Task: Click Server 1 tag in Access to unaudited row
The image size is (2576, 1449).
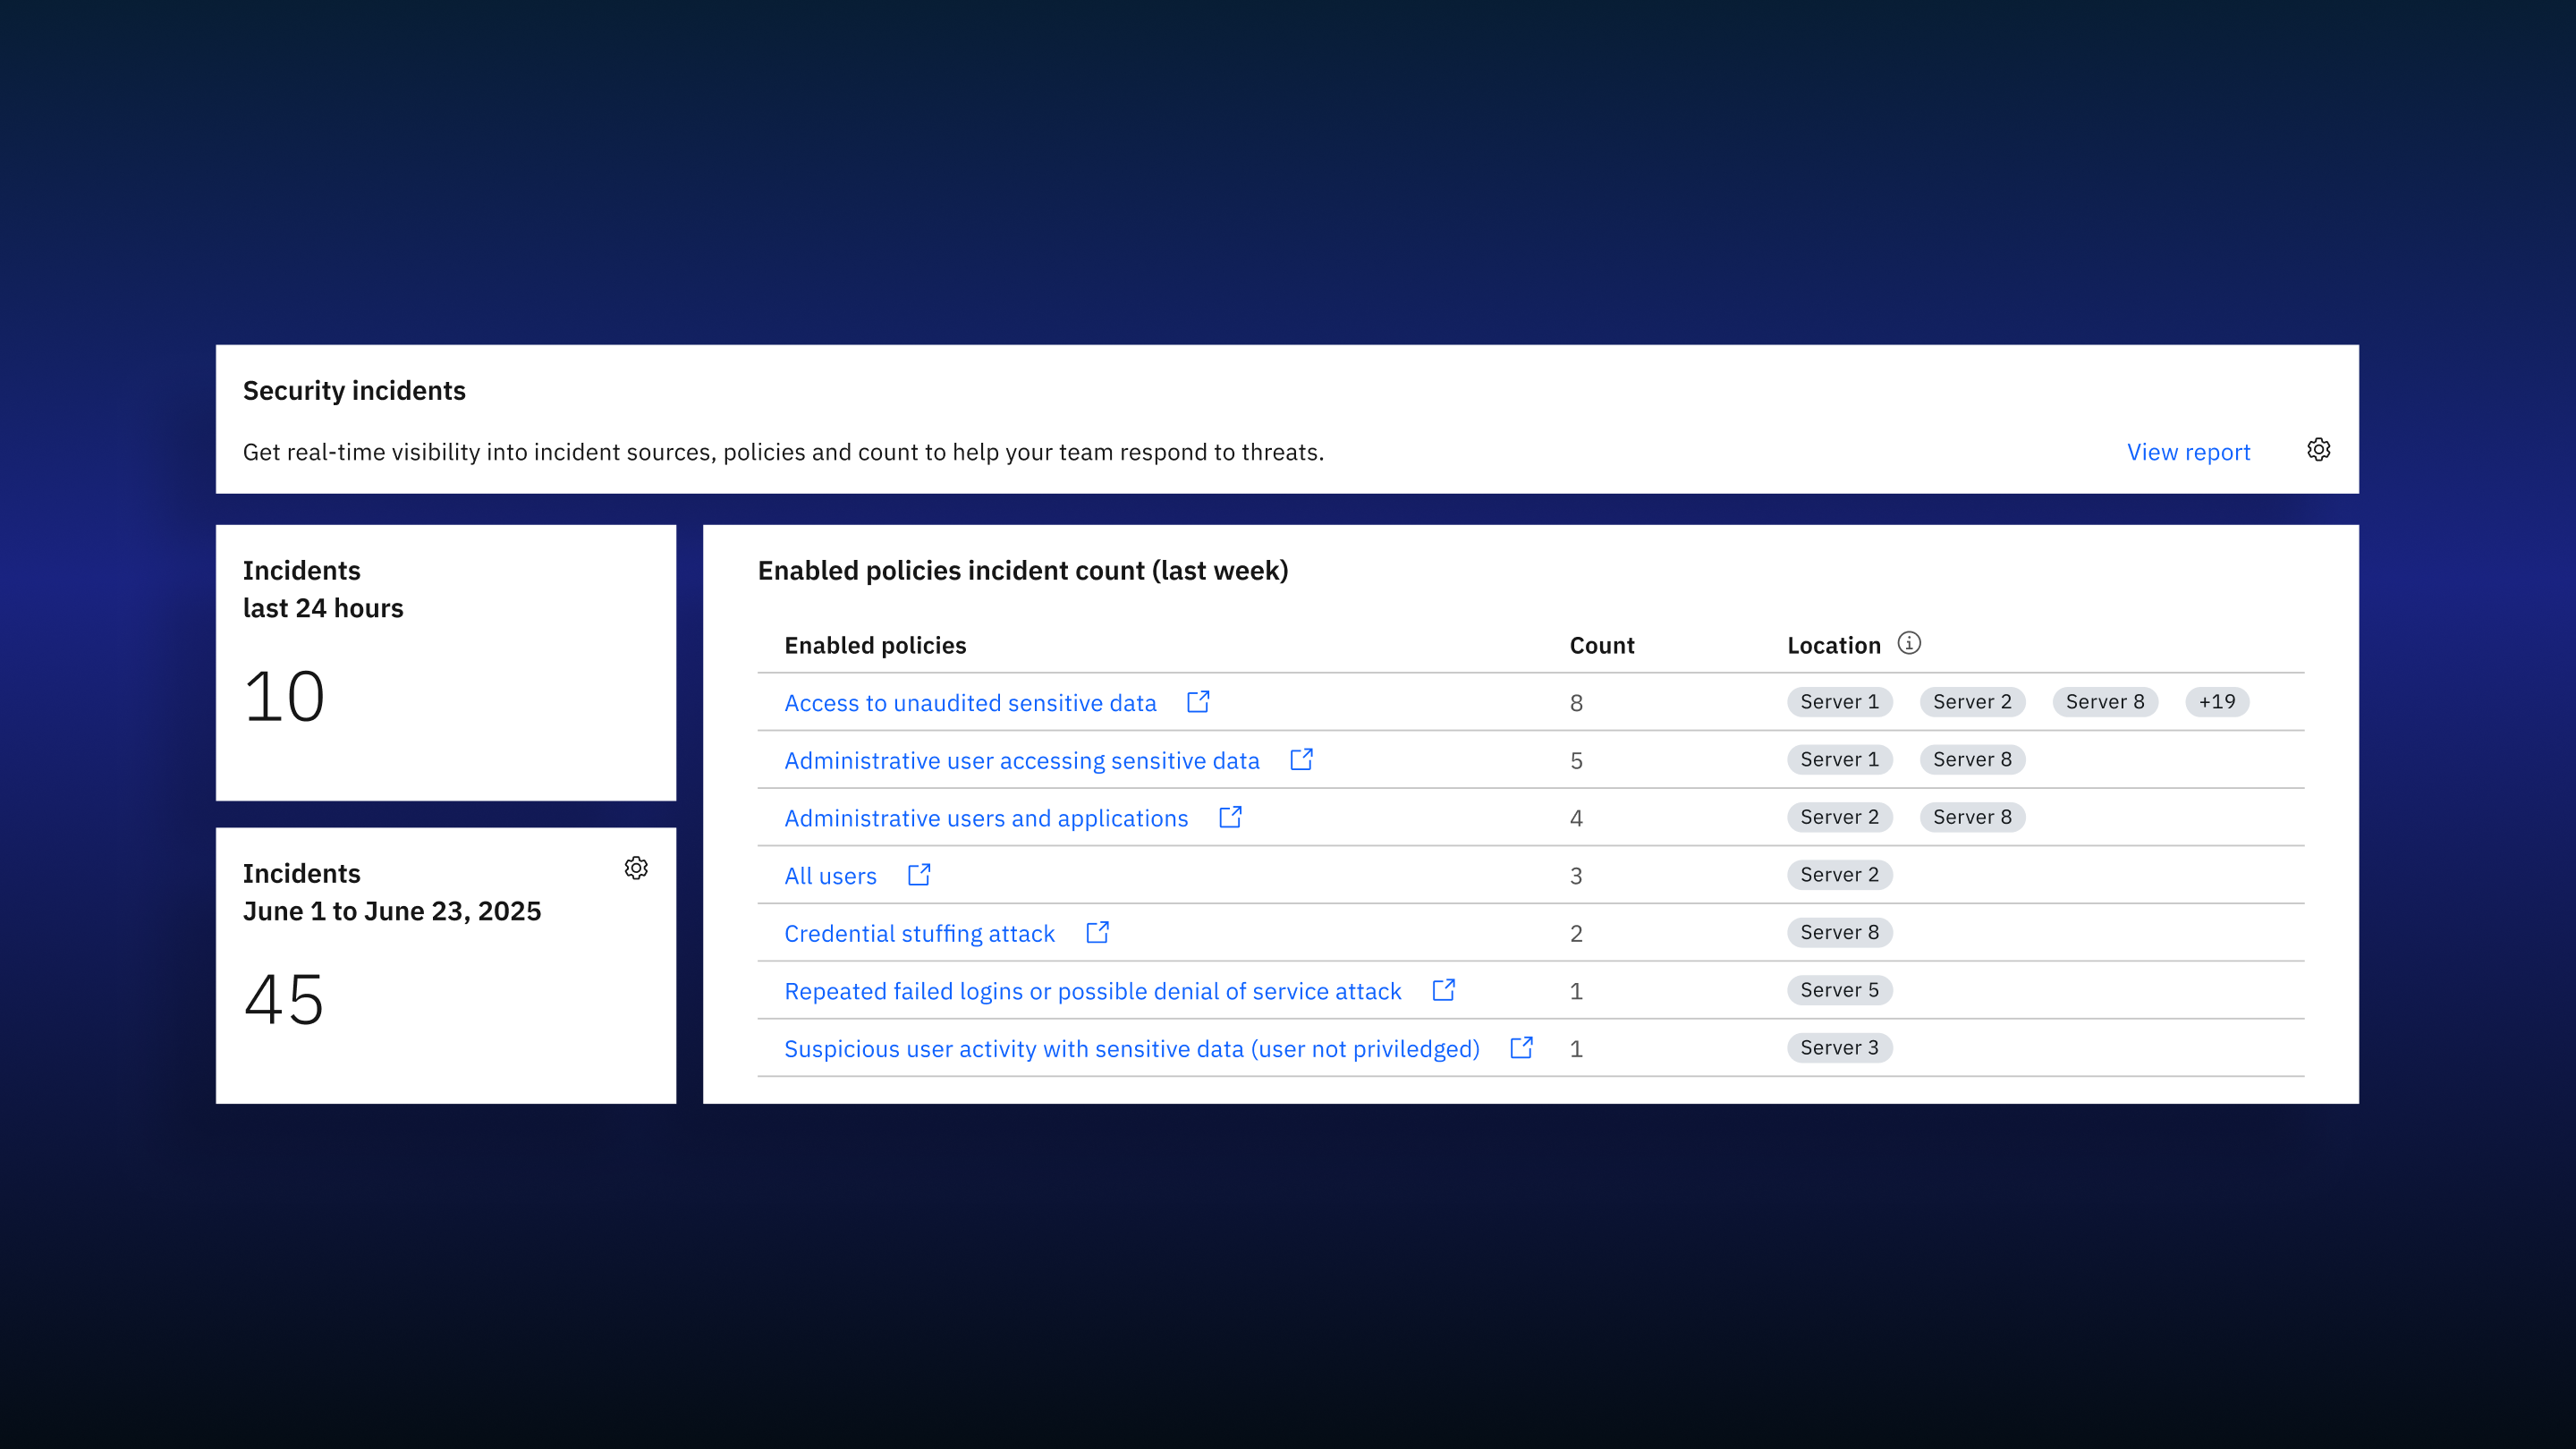Action: pyautogui.click(x=1839, y=702)
